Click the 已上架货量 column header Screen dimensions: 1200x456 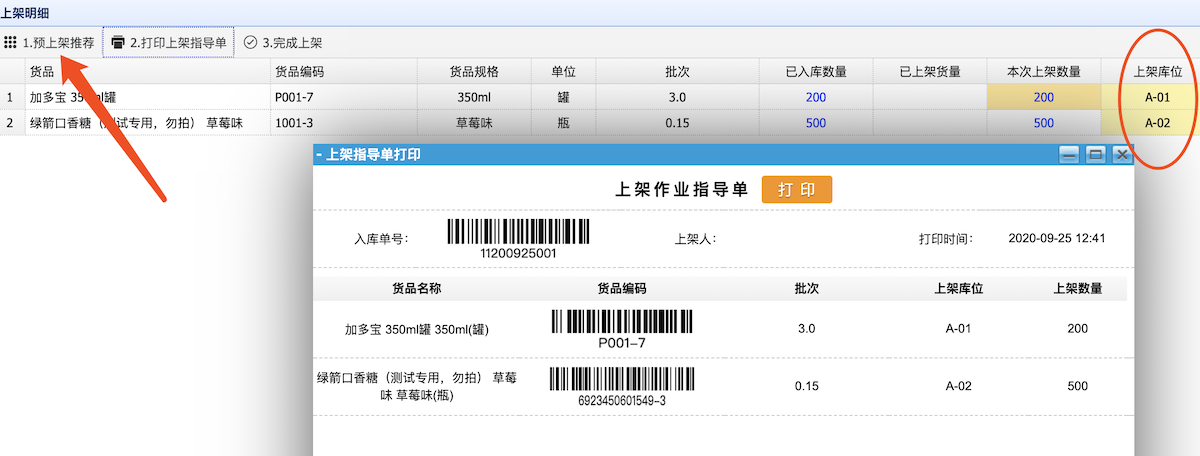[x=930, y=71]
